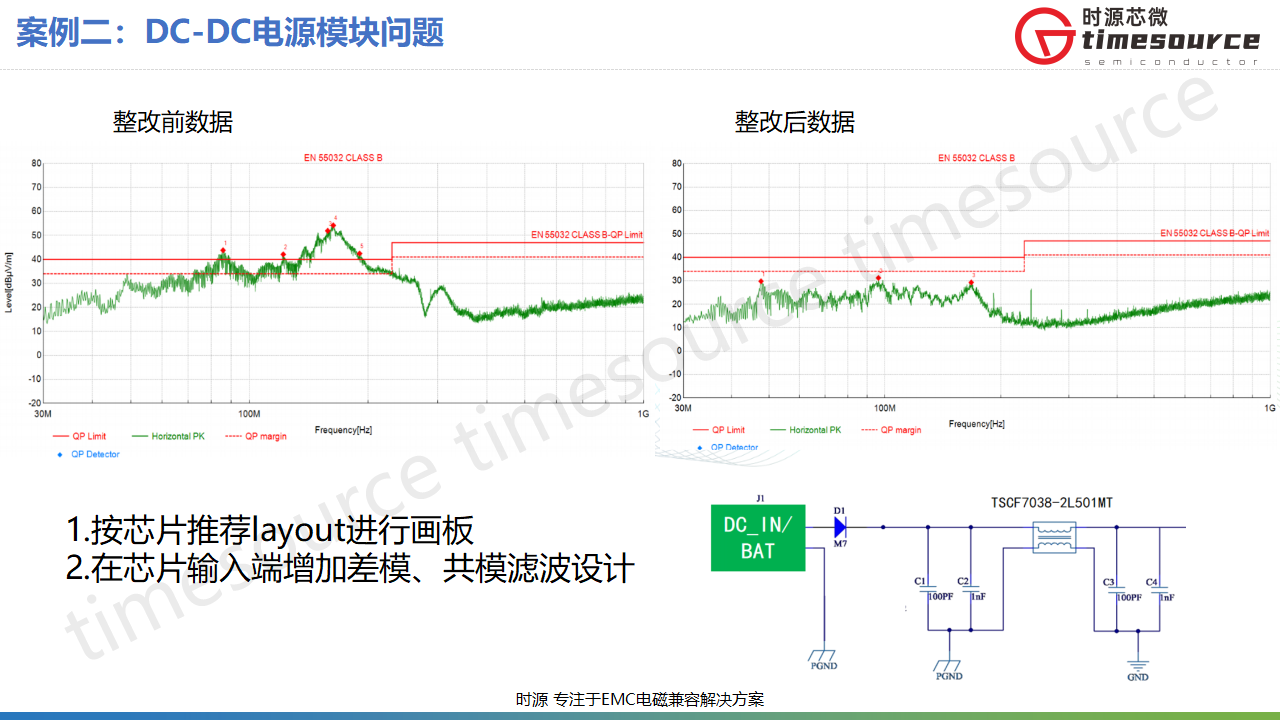
Task: Click capacitor C4 in the schematic
Action: pos(1161,590)
